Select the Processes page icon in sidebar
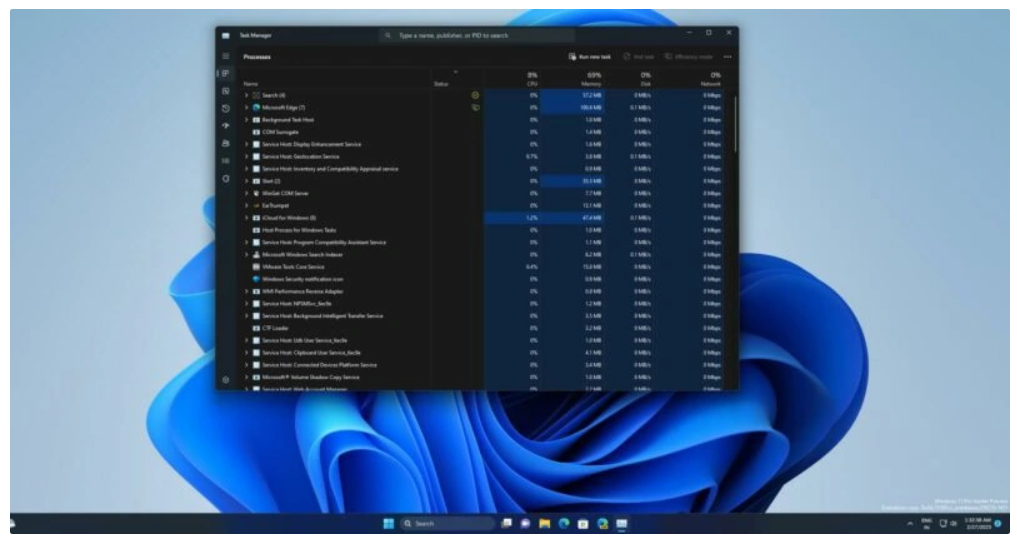 click(226, 73)
